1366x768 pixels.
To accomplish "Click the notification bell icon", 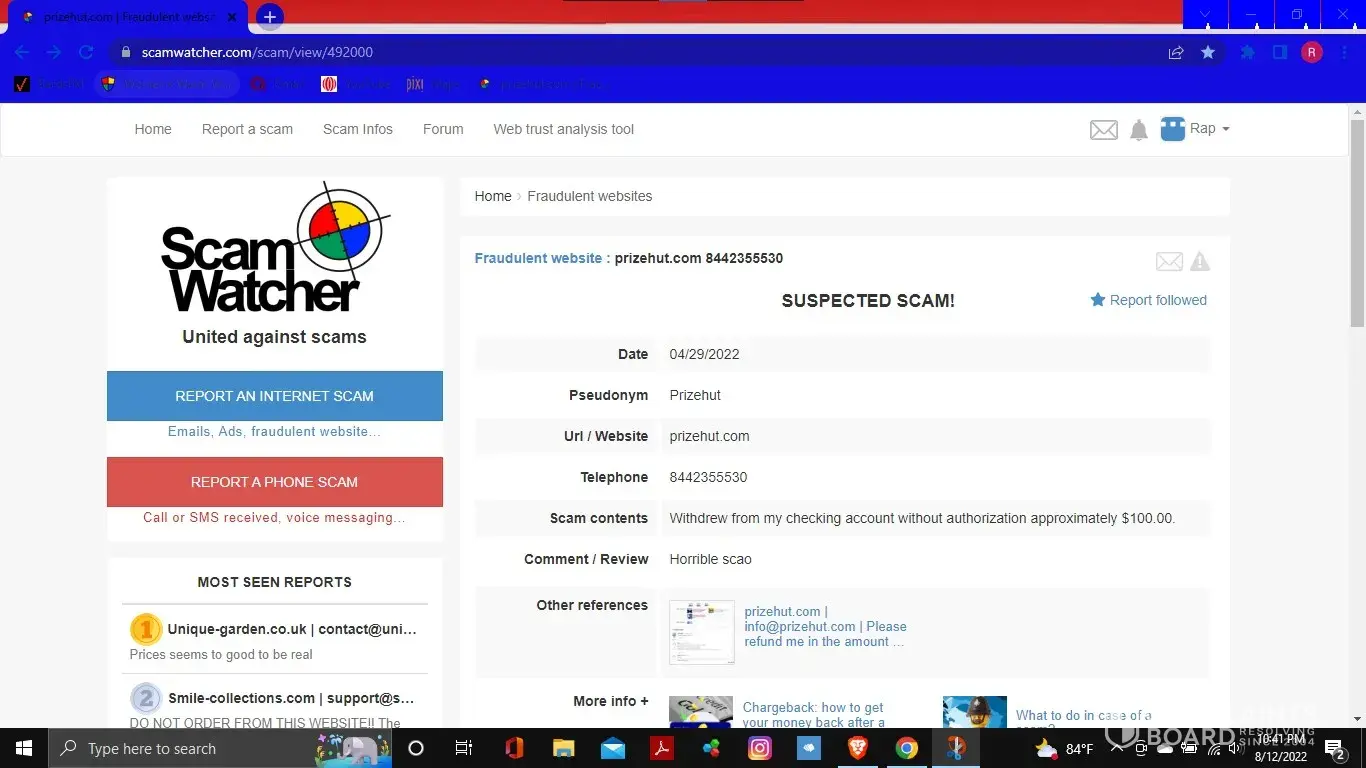I will (x=1139, y=130).
